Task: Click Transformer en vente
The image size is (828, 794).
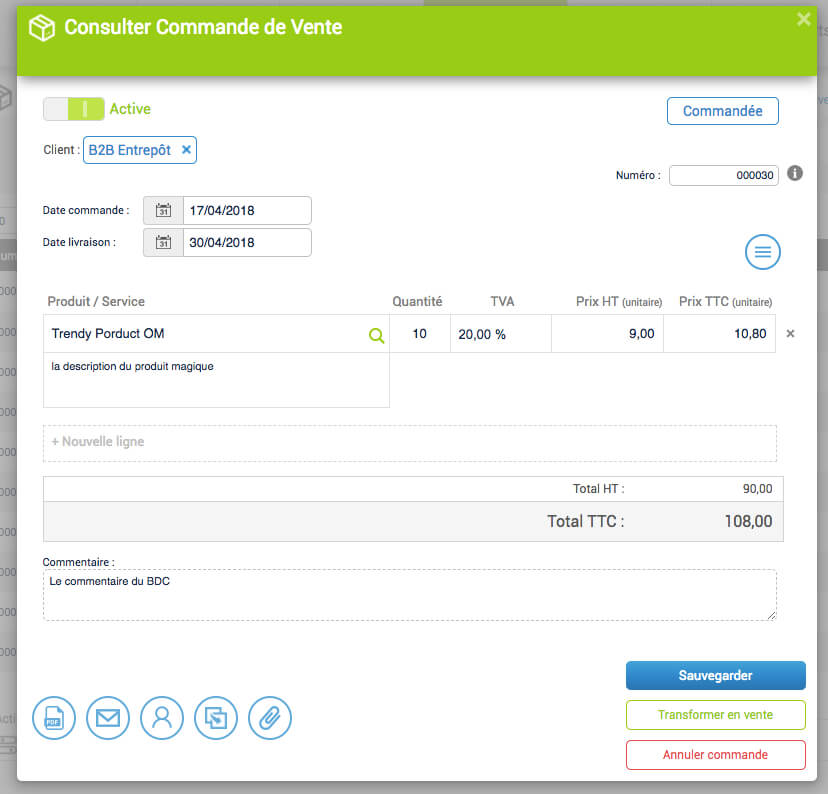Action: tap(715, 715)
